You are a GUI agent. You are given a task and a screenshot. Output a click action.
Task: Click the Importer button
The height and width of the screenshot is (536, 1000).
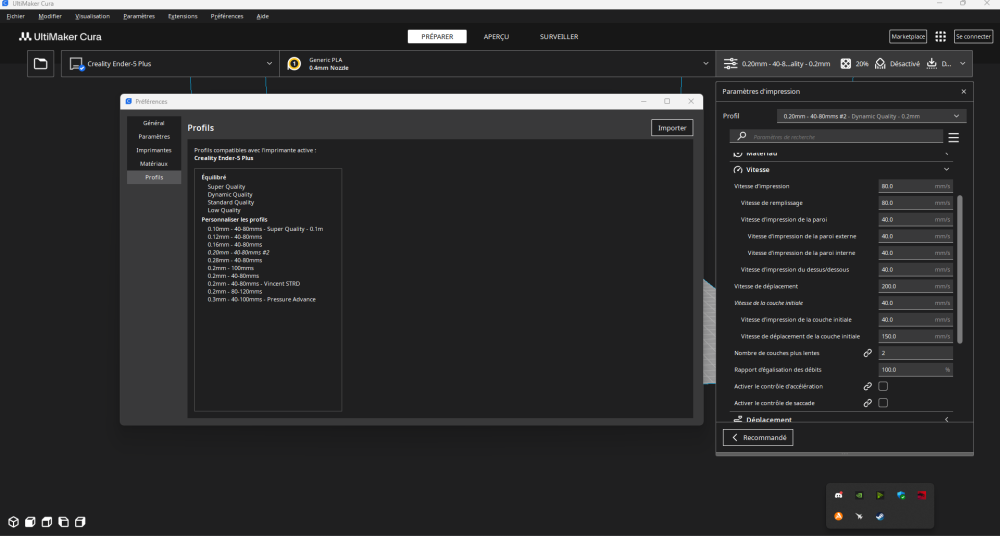coord(672,128)
